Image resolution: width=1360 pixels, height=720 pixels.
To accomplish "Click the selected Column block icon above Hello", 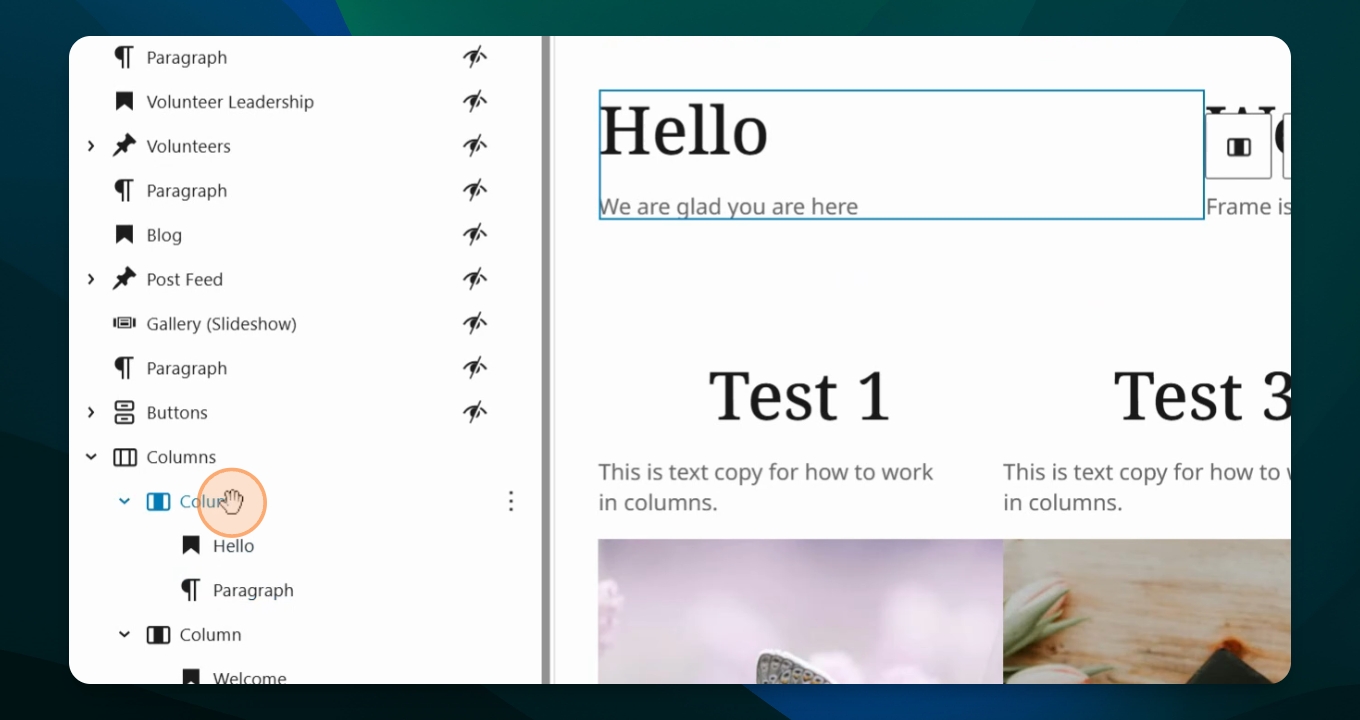I will tap(158, 501).
